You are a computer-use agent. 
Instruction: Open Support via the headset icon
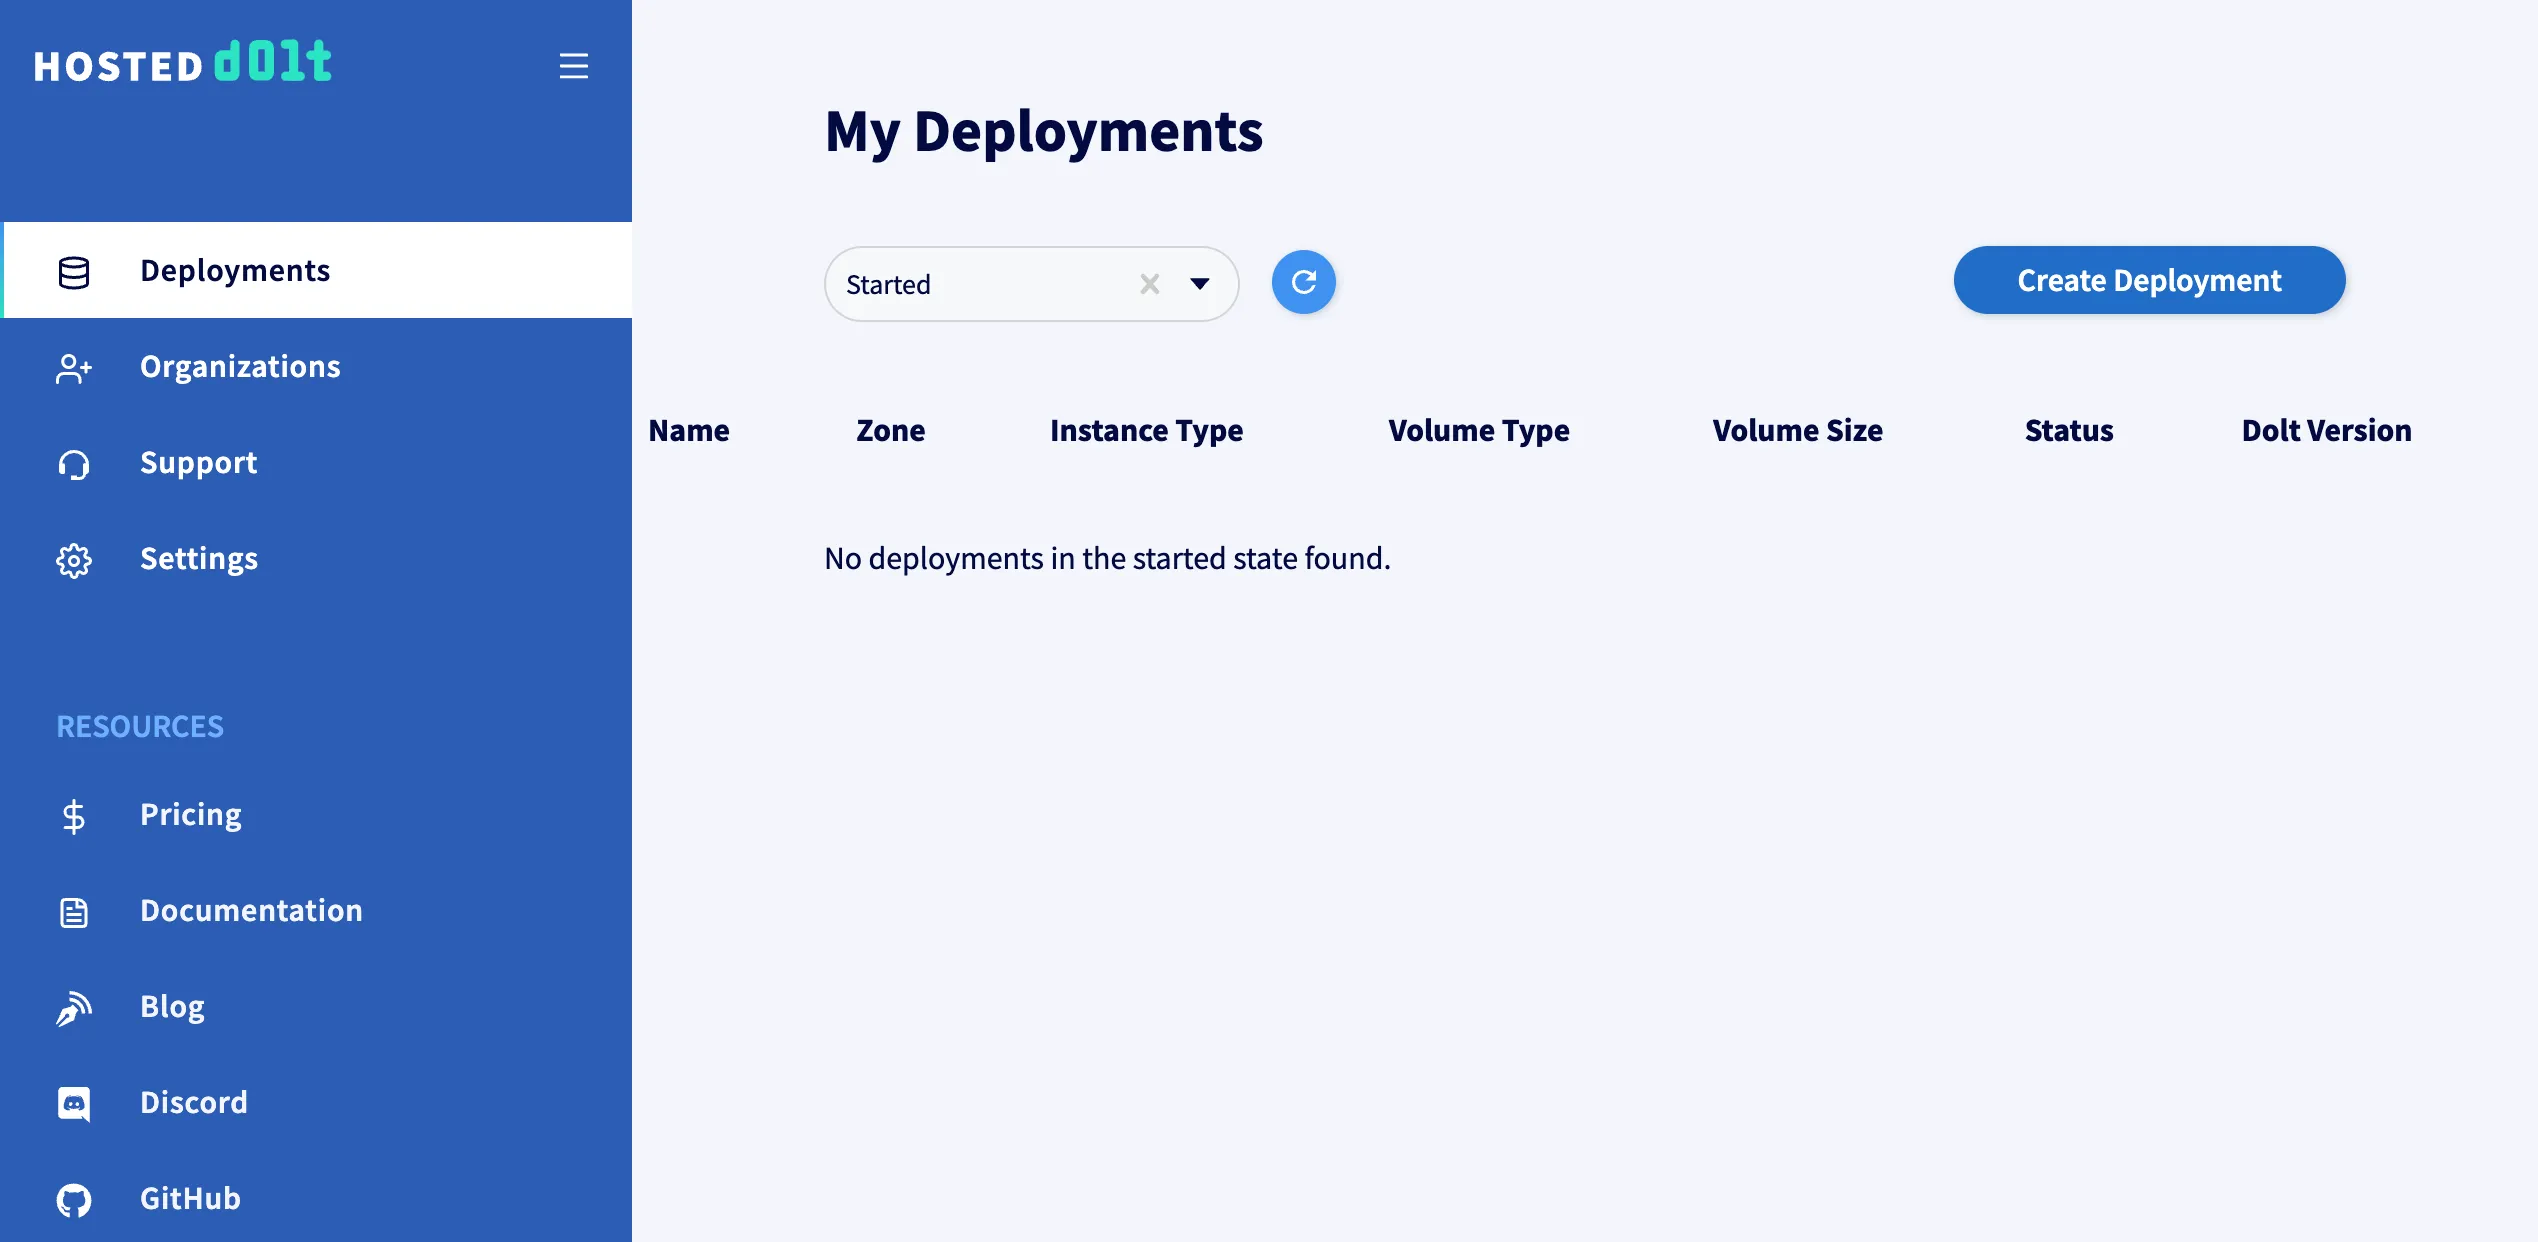click(x=74, y=464)
